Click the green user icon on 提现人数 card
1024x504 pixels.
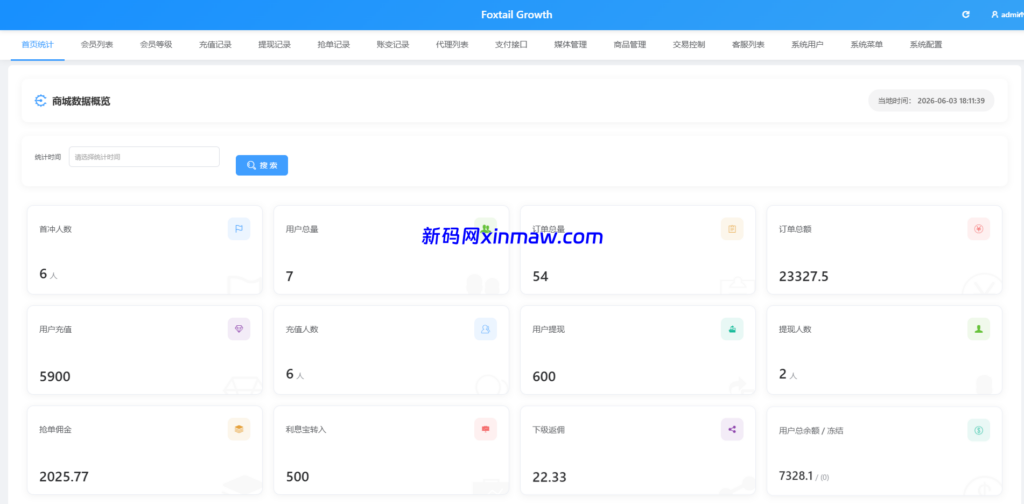coord(978,329)
